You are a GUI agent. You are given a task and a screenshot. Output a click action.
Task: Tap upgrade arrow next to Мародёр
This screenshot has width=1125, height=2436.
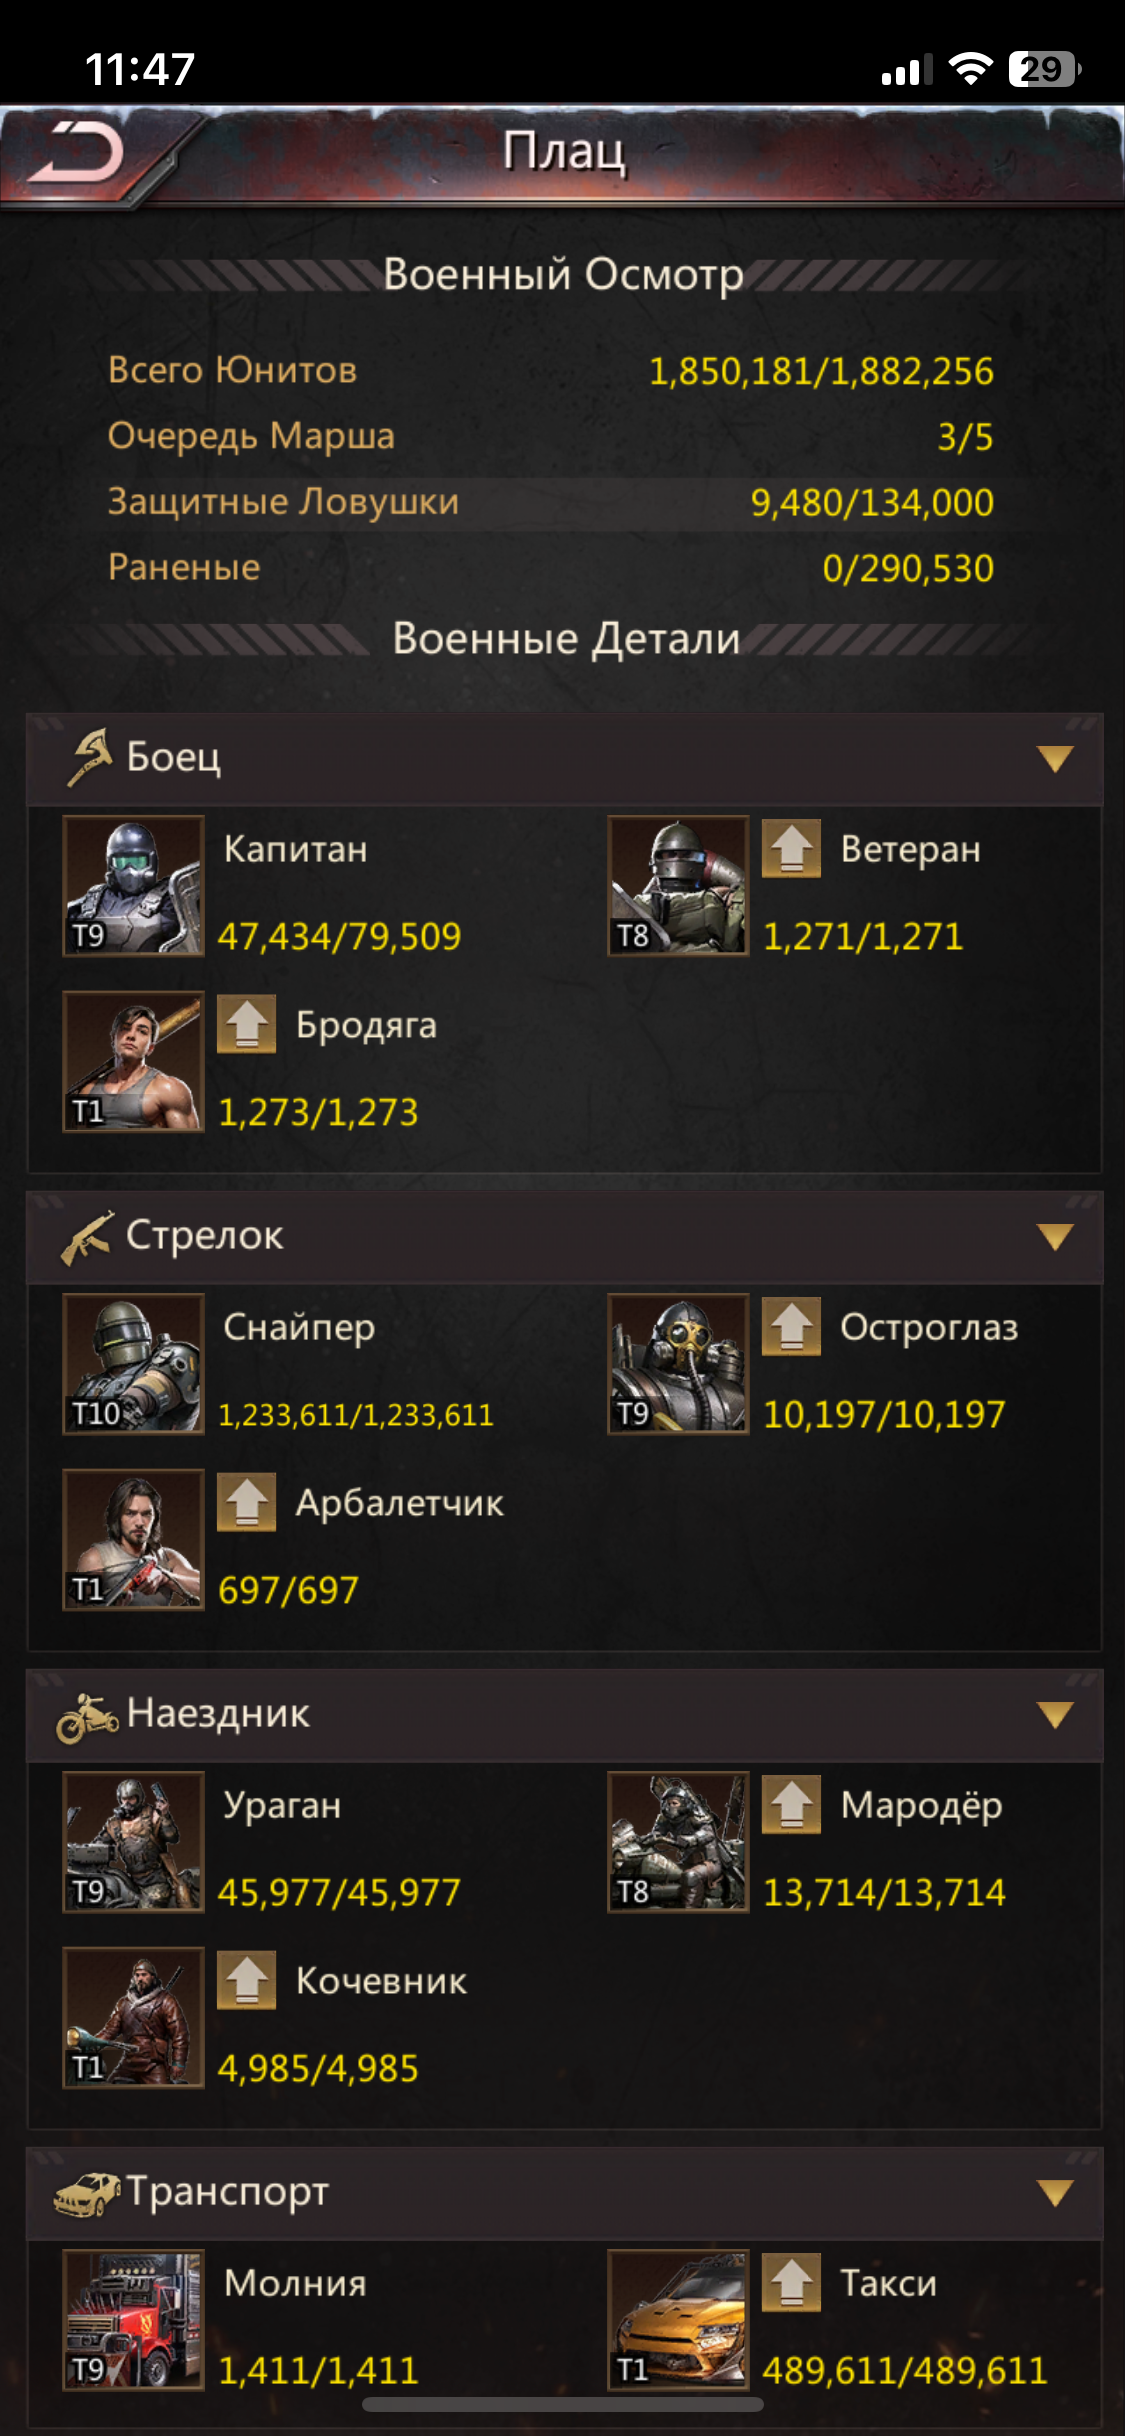pyautogui.click(x=791, y=1804)
